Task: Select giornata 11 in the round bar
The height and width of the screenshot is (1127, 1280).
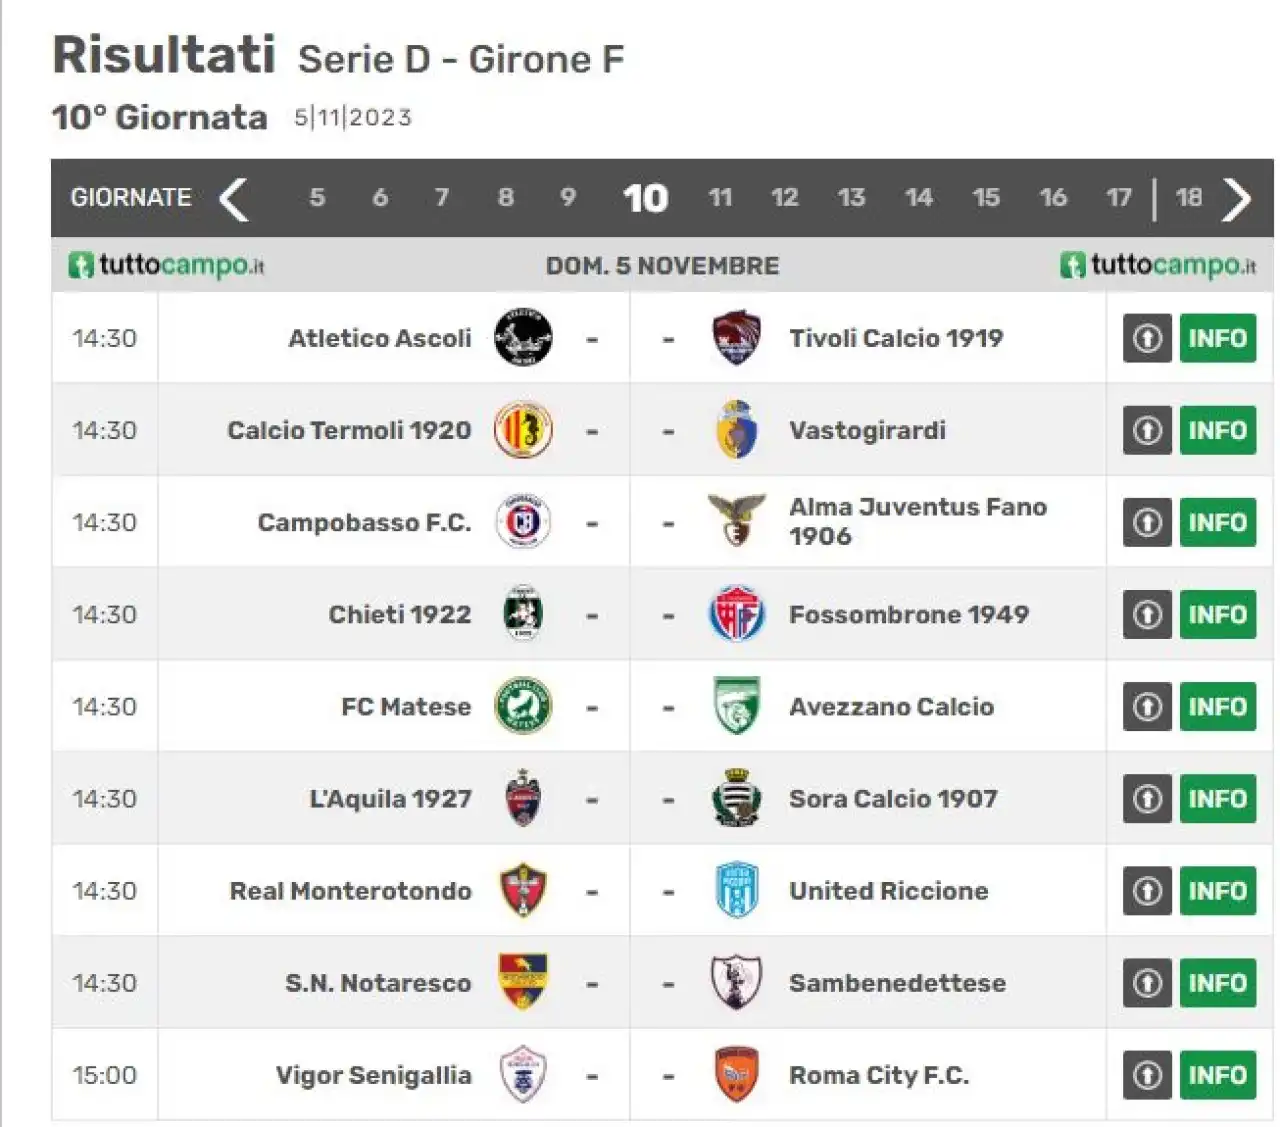Action: (720, 198)
